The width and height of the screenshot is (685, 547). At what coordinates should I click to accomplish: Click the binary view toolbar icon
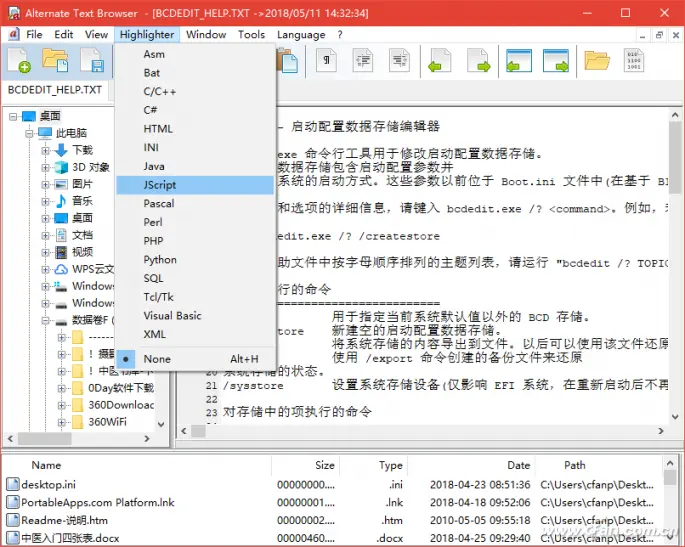(x=634, y=60)
